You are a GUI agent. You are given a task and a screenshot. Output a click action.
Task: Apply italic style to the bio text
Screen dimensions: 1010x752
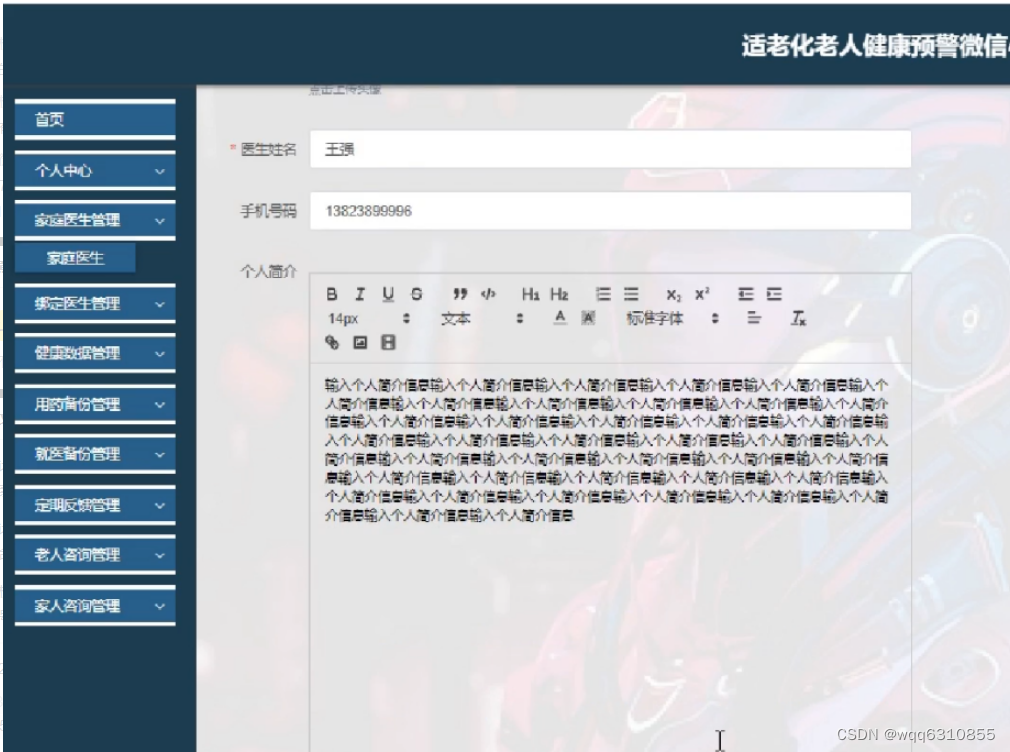359,294
